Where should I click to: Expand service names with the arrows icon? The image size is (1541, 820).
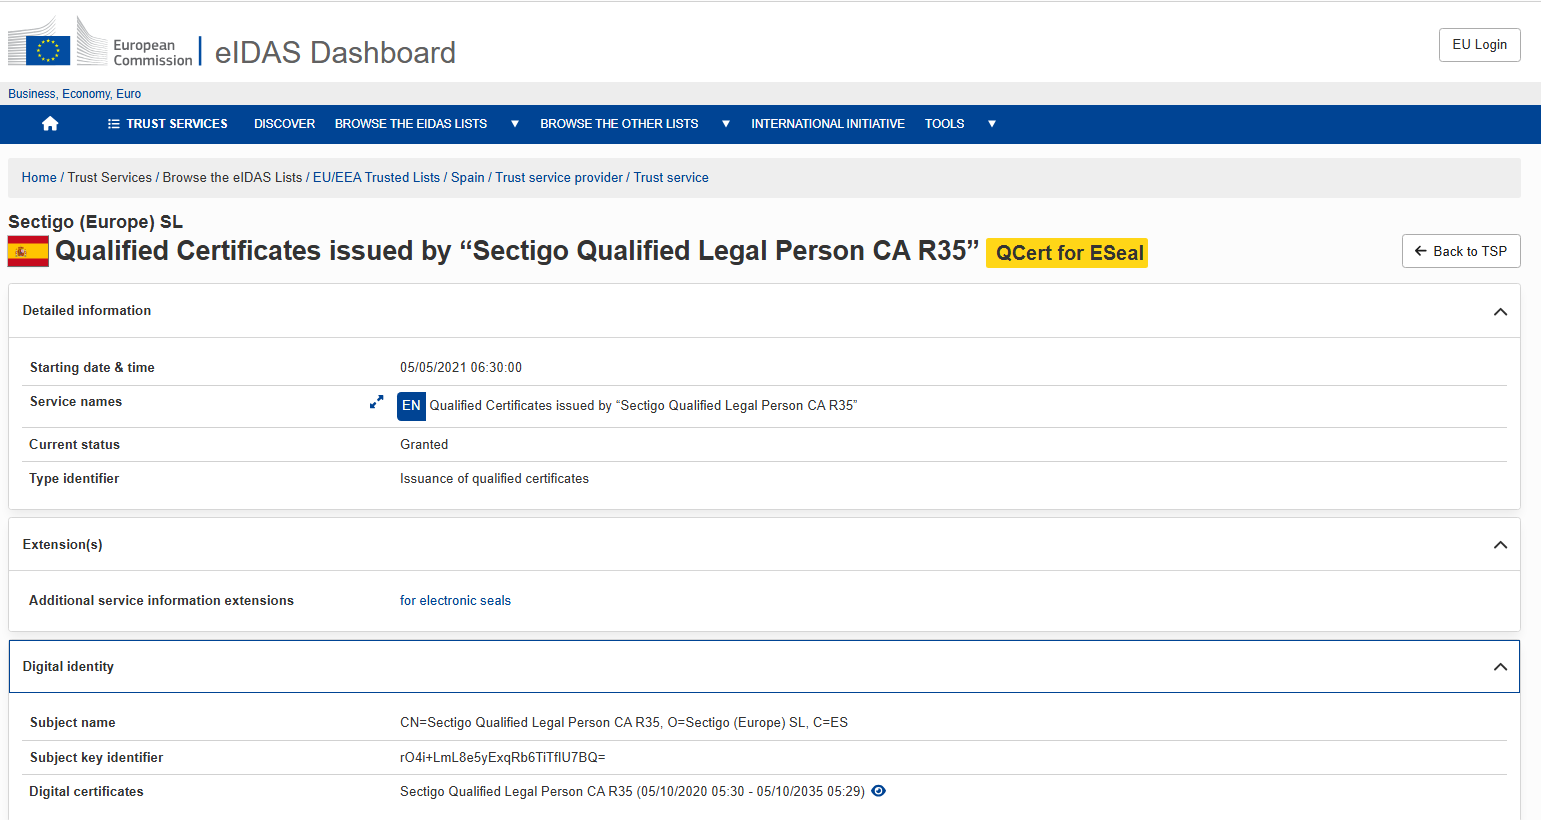pyautogui.click(x=376, y=402)
